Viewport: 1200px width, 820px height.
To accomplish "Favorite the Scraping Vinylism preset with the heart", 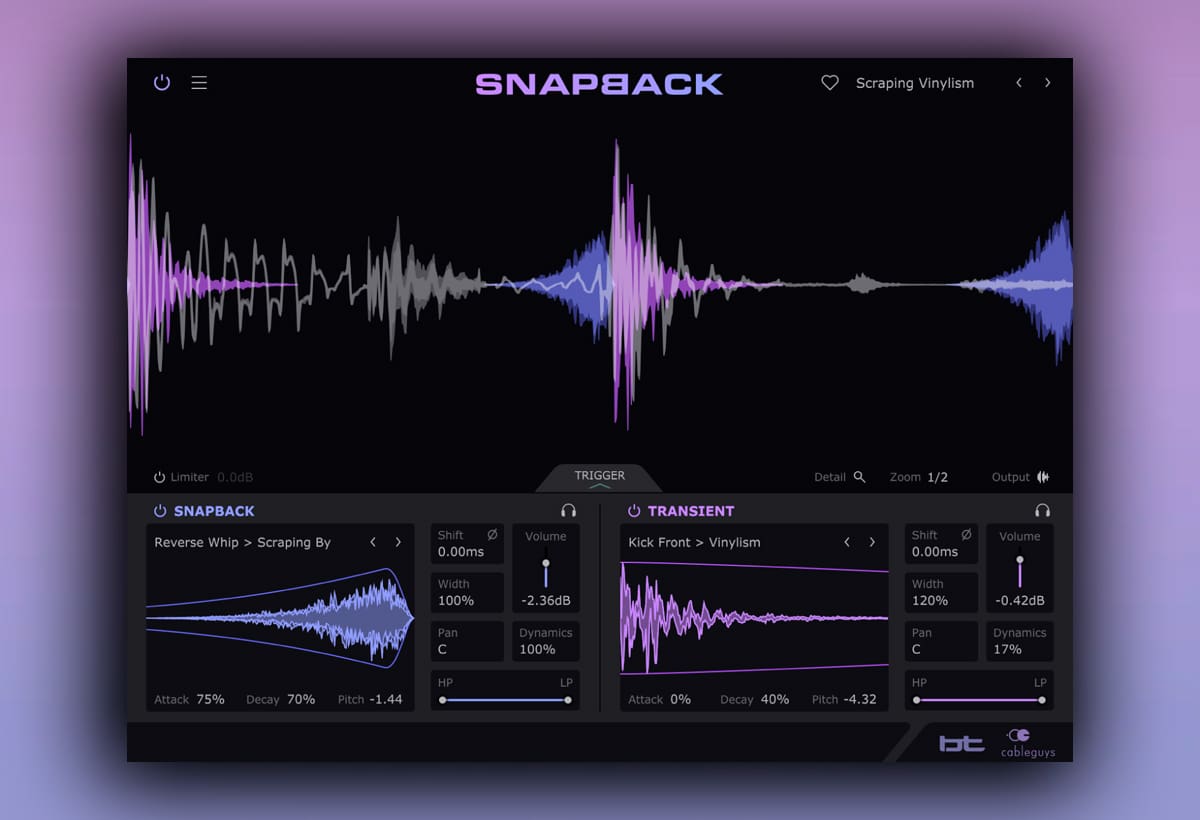I will click(x=830, y=83).
